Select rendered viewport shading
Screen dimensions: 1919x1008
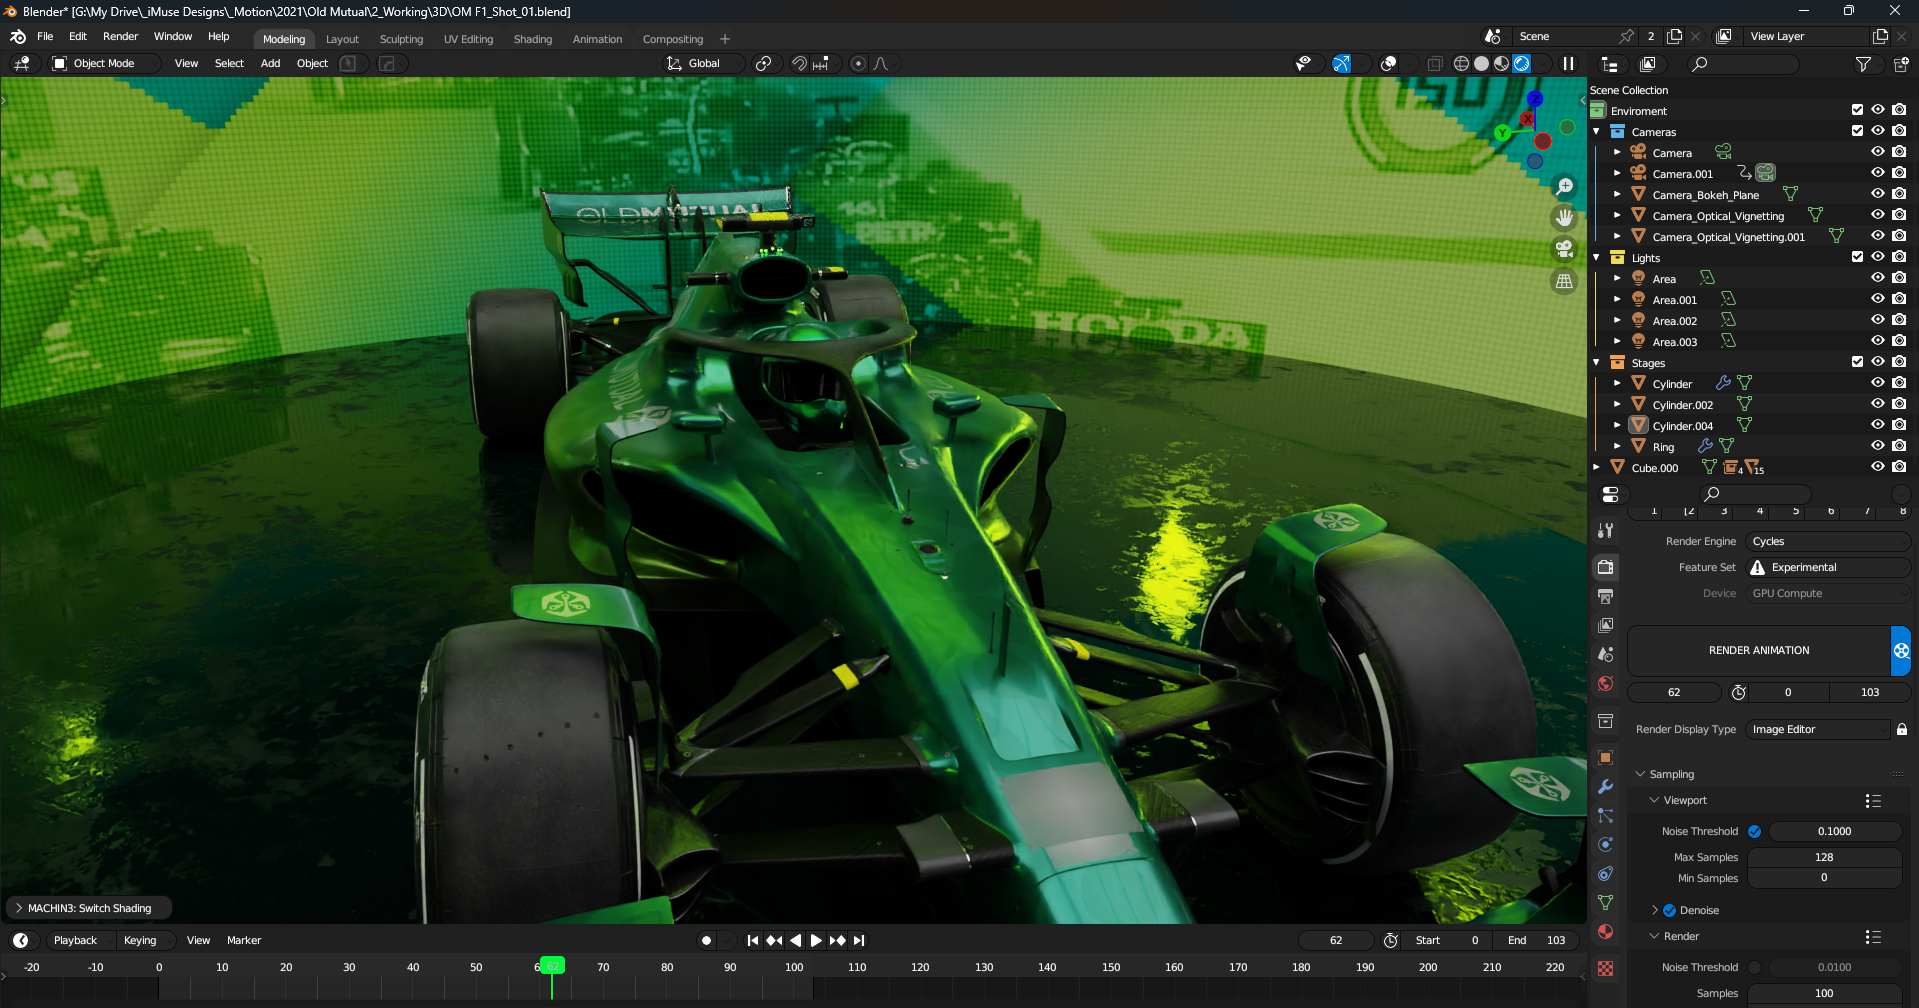(1521, 63)
